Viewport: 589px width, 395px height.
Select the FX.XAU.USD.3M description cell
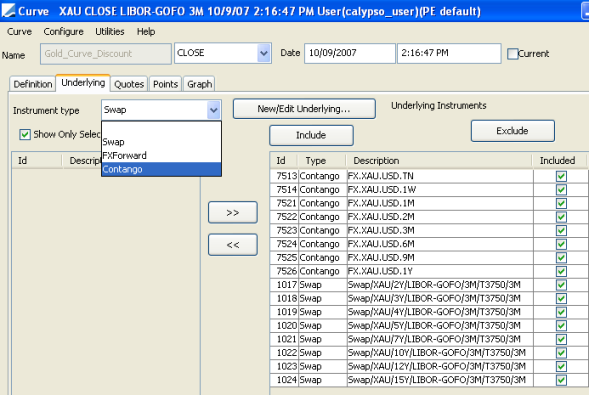click(x=440, y=231)
